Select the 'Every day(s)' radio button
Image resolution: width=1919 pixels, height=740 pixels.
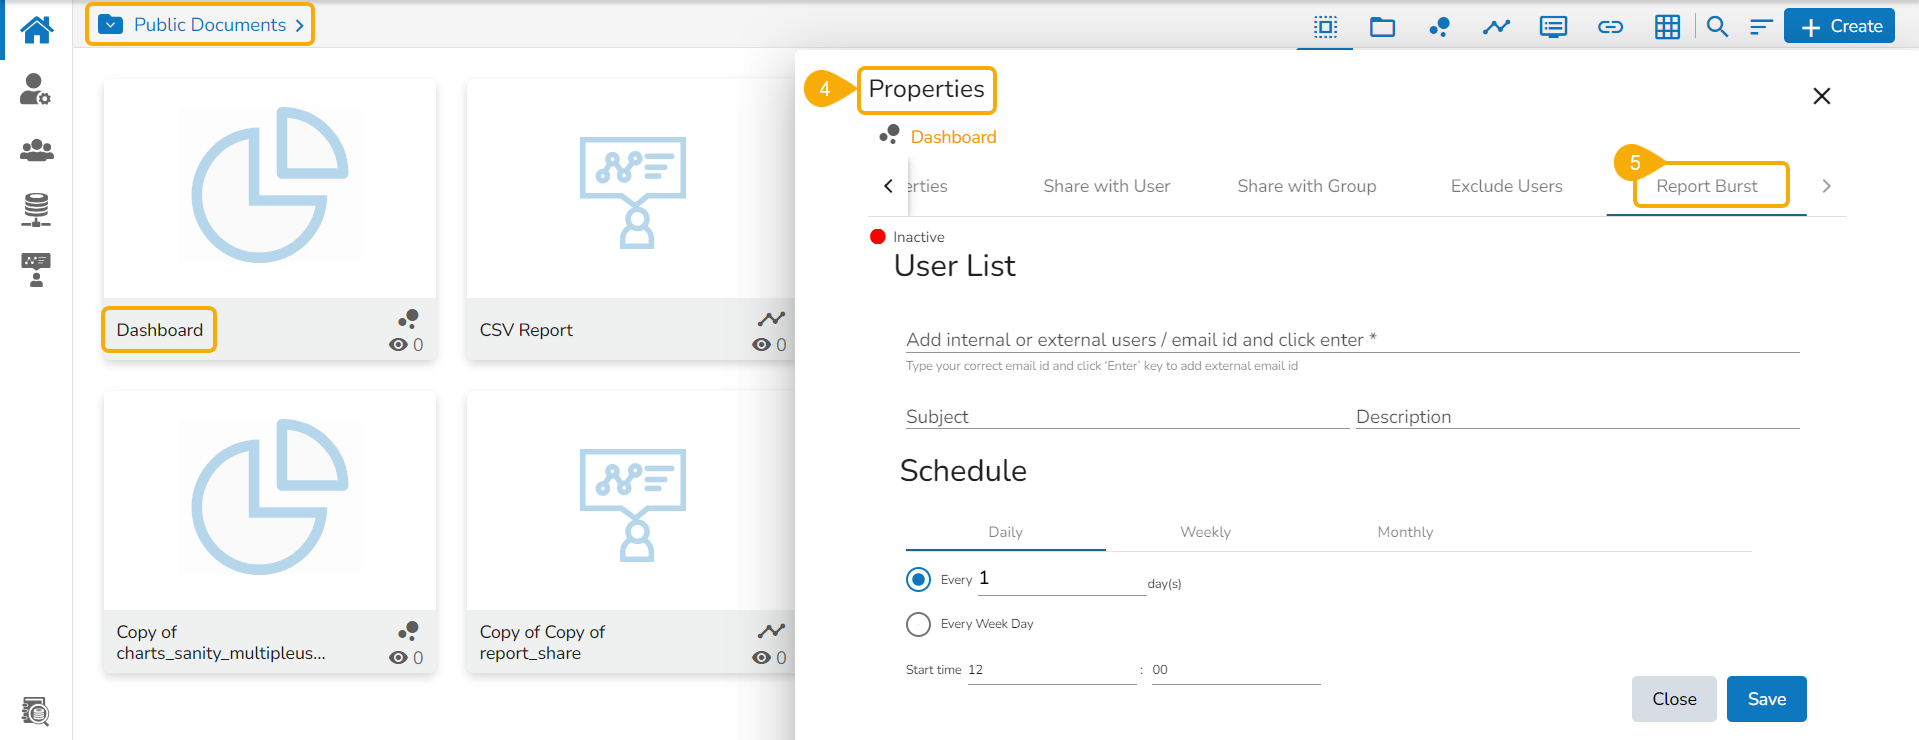(918, 580)
